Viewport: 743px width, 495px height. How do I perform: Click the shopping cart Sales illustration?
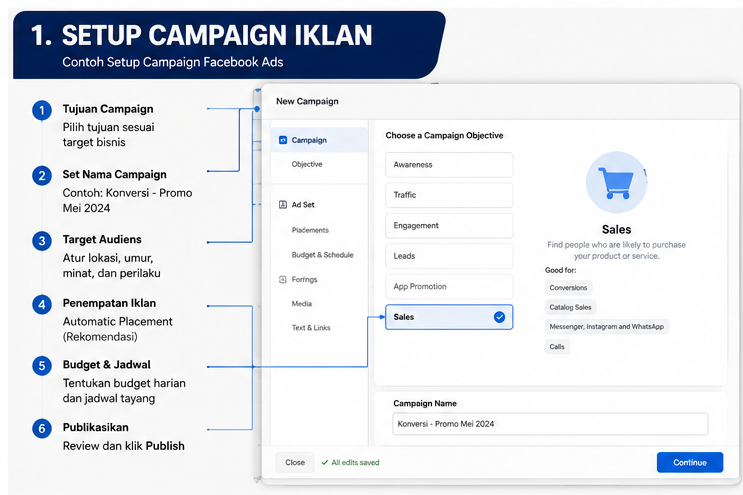pos(616,182)
